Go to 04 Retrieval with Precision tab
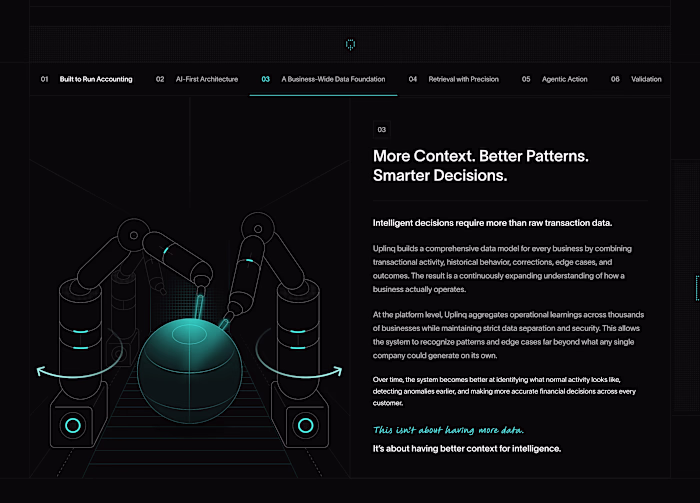 pos(454,79)
